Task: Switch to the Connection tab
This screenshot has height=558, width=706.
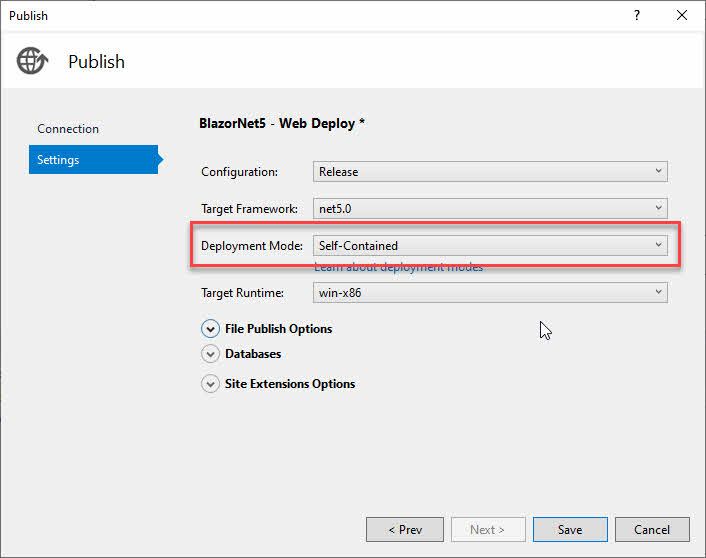Action: (68, 129)
